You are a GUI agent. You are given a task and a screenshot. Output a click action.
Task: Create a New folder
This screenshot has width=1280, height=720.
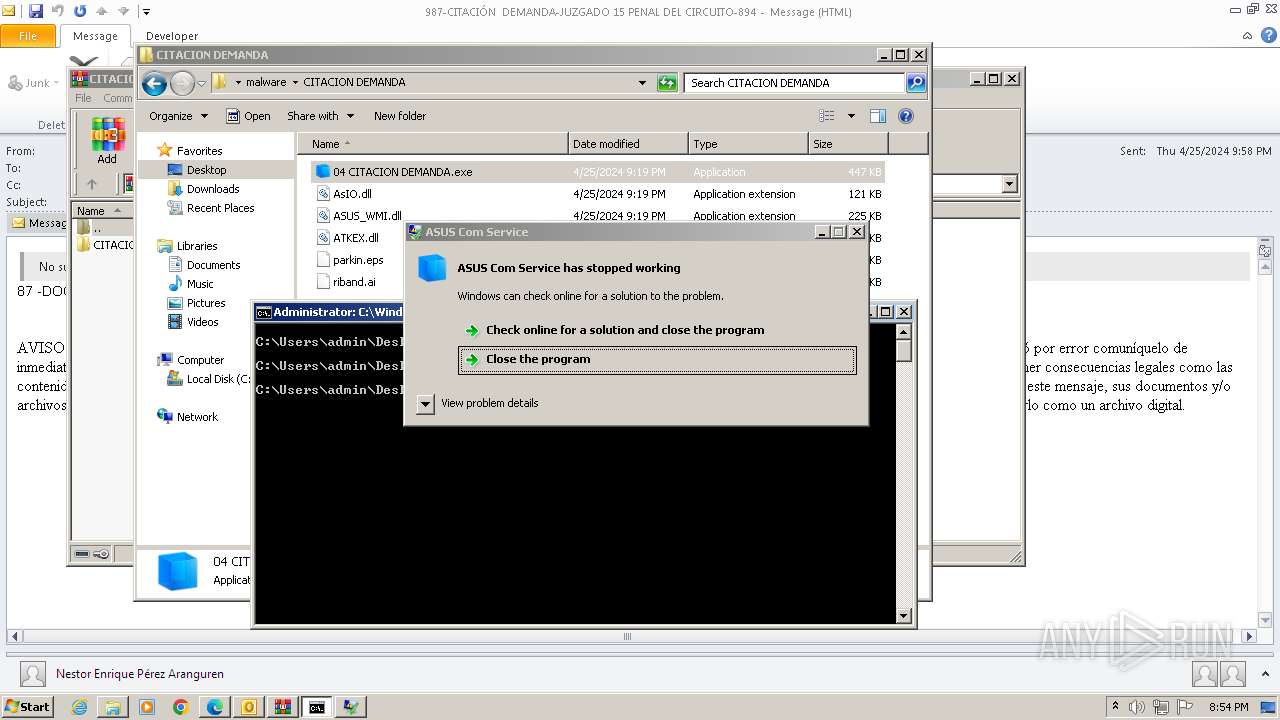[400, 116]
